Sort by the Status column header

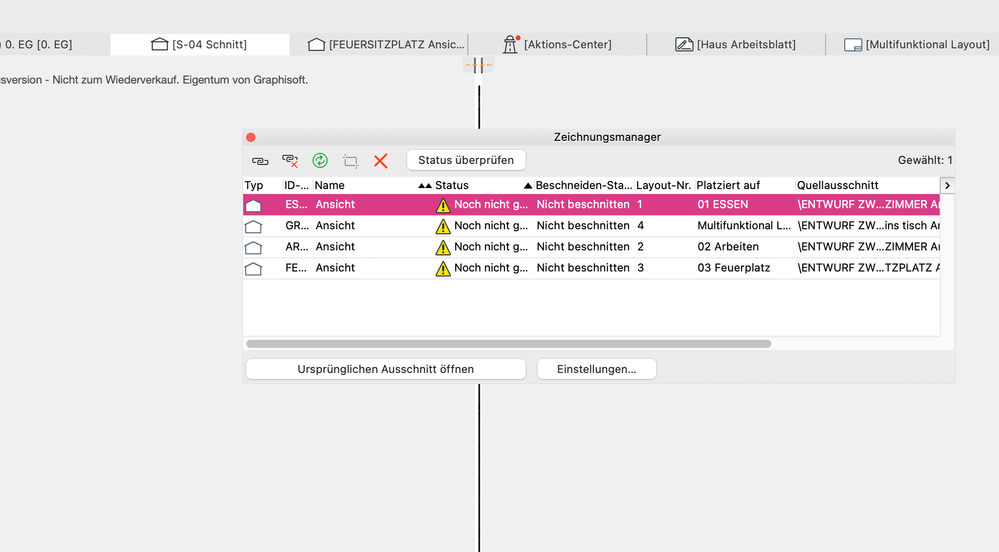click(x=484, y=185)
